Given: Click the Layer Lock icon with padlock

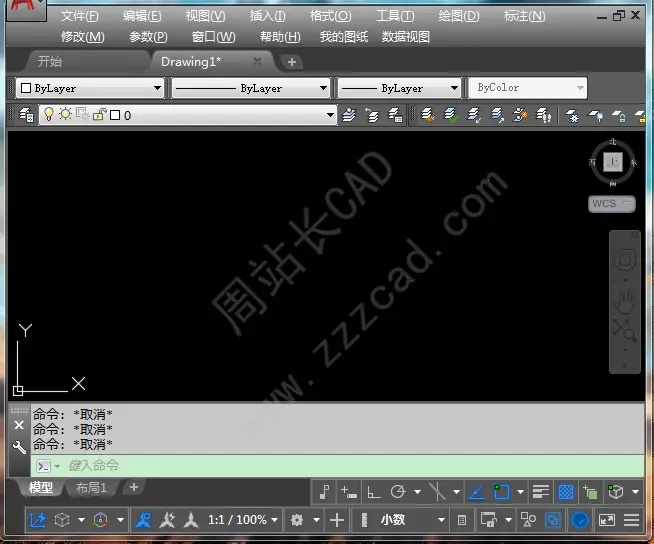Looking at the screenshot, I should [x=619, y=116].
